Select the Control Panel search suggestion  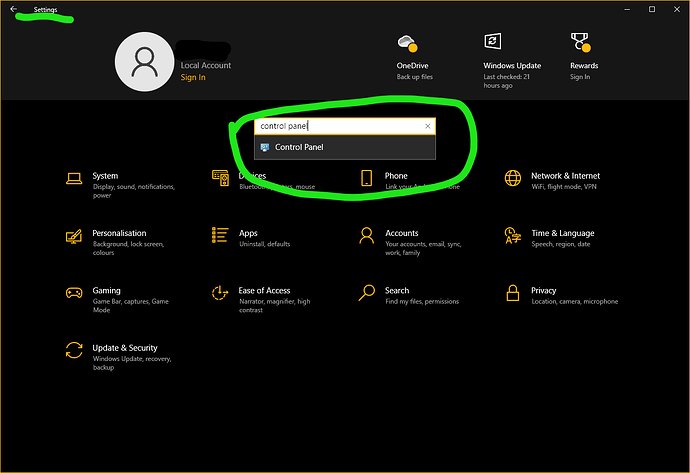[x=345, y=147]
